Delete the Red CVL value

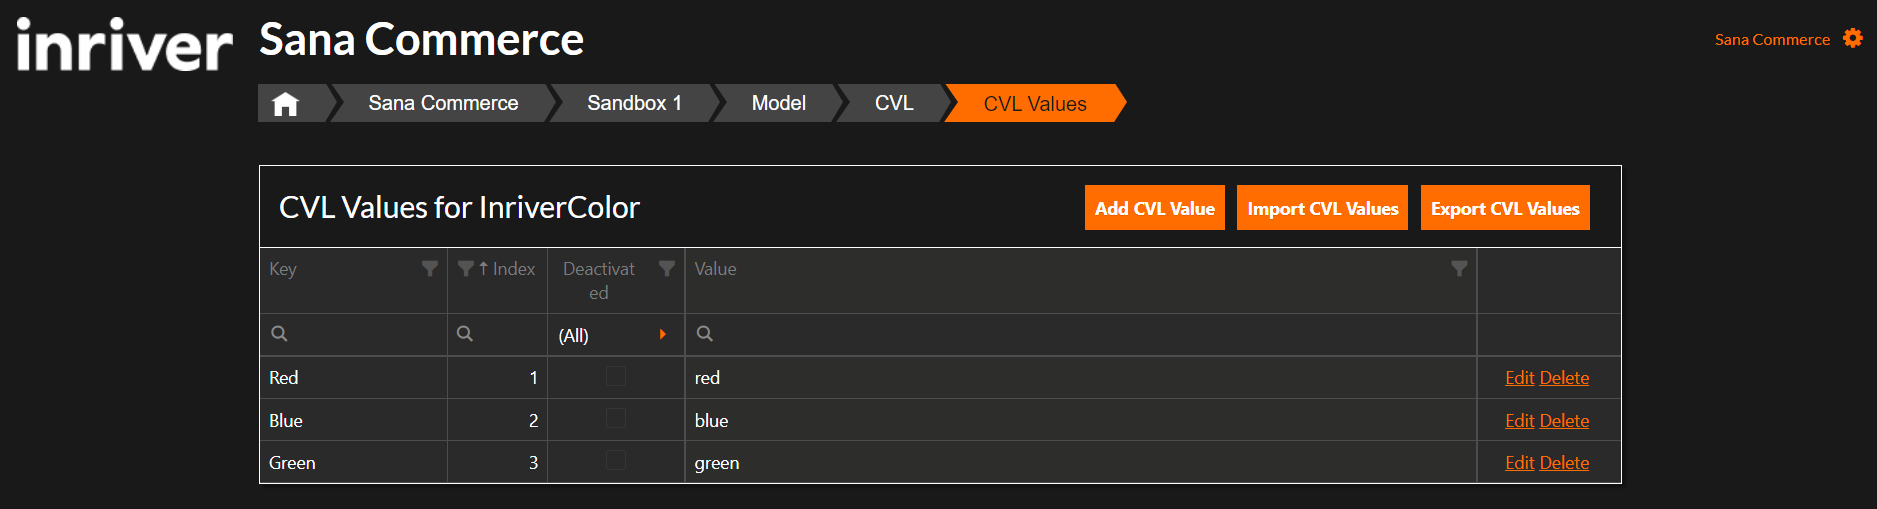coord(1565,378)
